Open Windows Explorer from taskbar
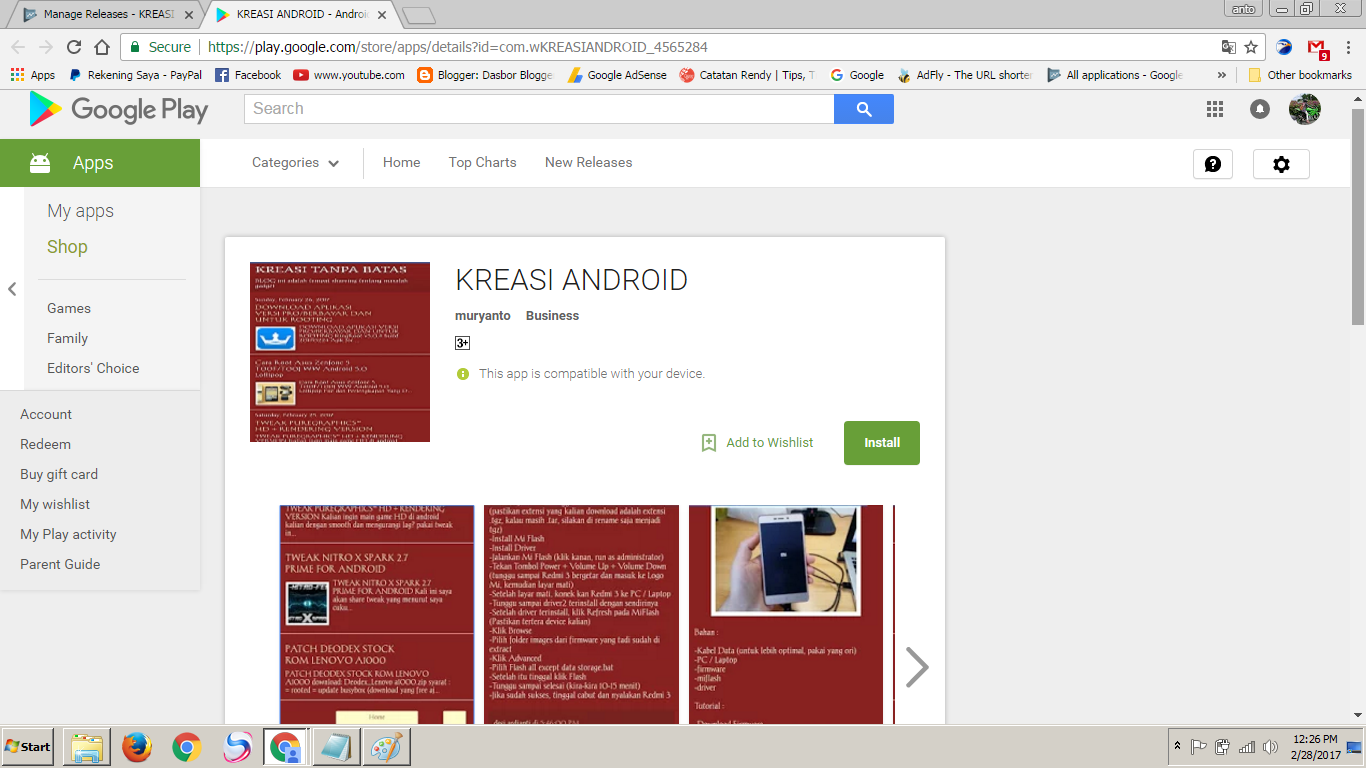This screenshot has height=768, width=1366. coord(87,747)
